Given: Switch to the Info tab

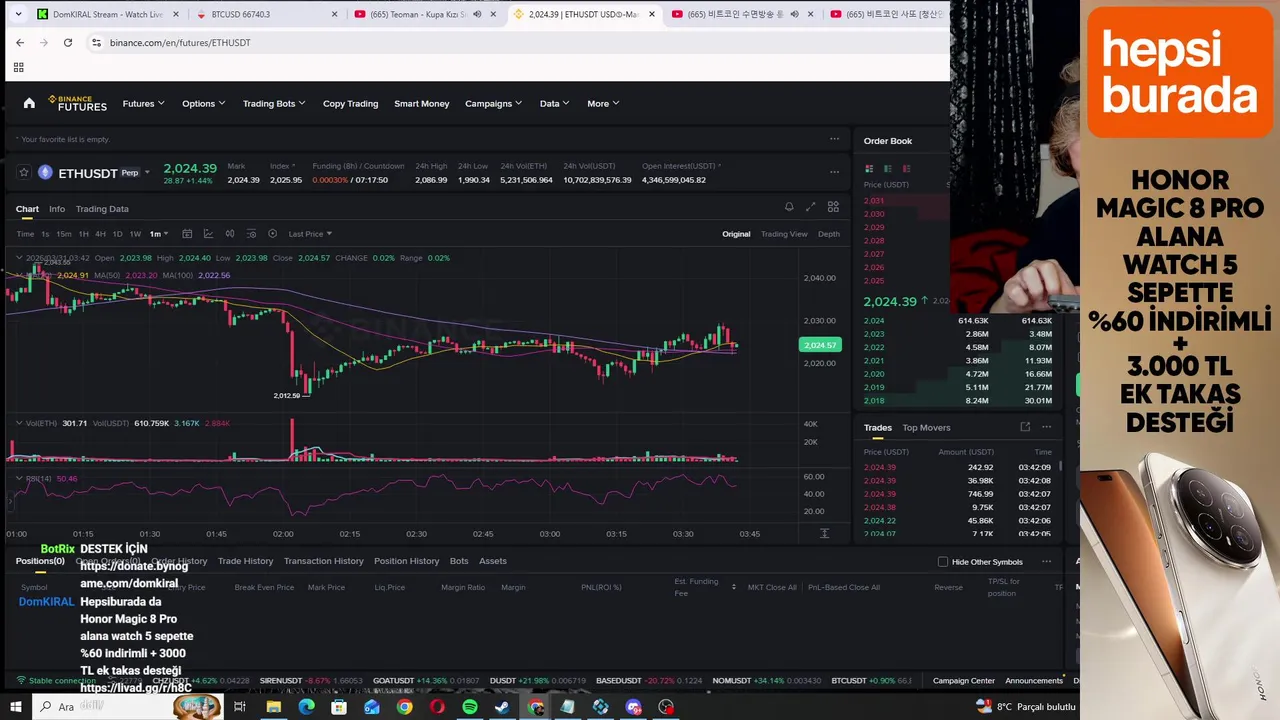Looking at the screenshot, I should click(x=57, y=209).
